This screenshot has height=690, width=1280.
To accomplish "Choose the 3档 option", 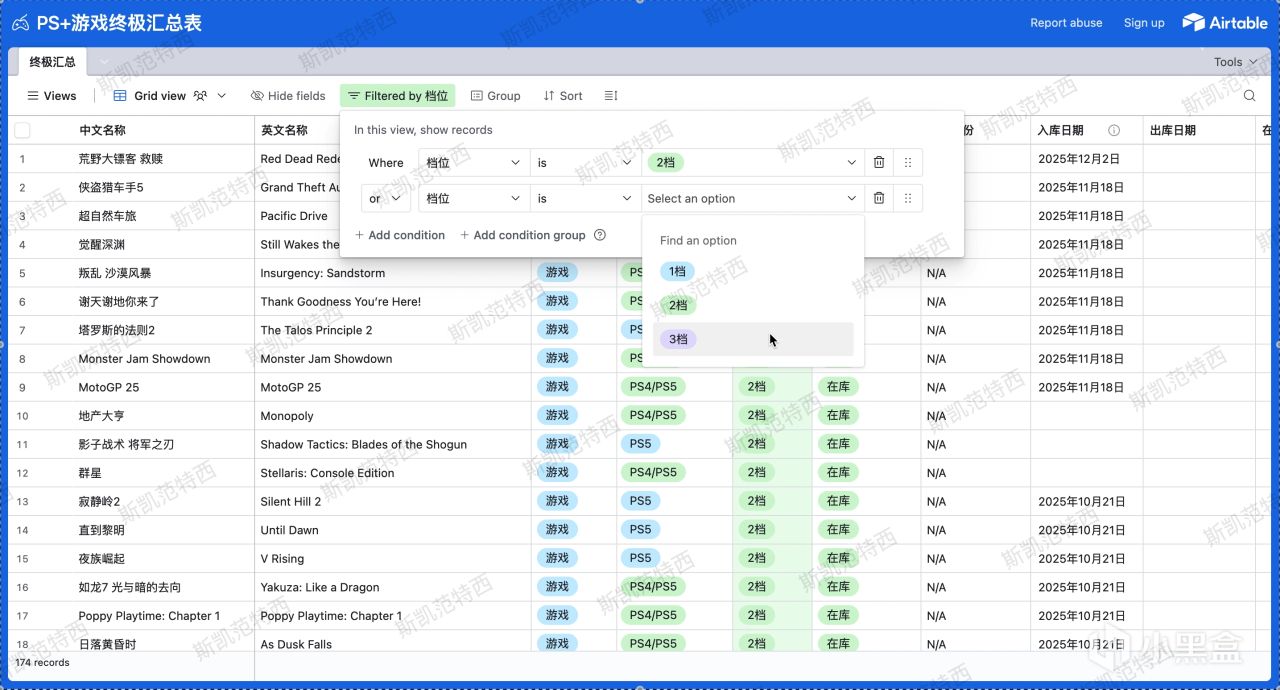I will (753, 339).
